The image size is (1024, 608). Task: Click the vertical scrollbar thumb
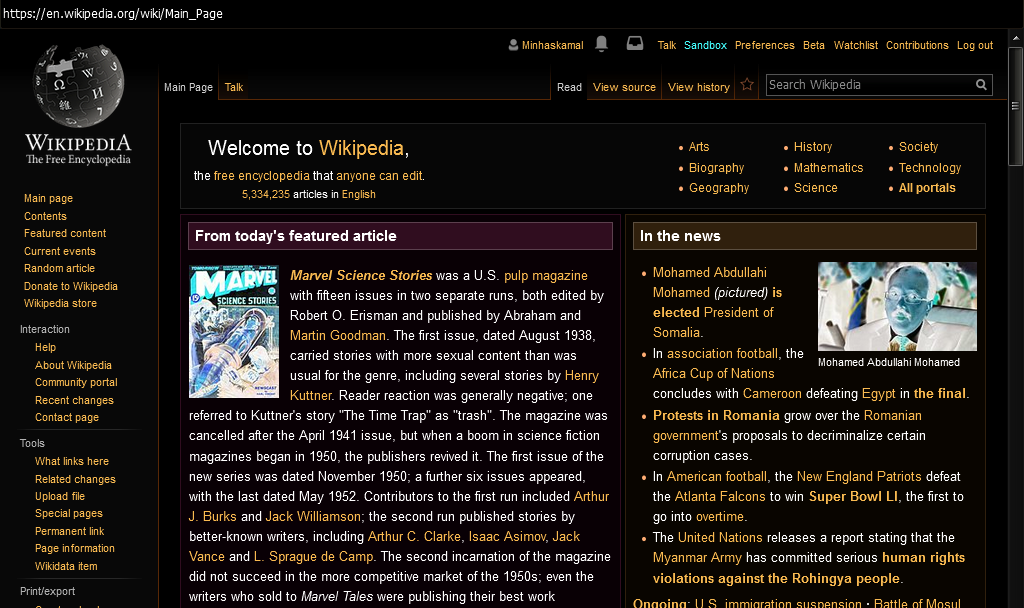point(1015,106)
